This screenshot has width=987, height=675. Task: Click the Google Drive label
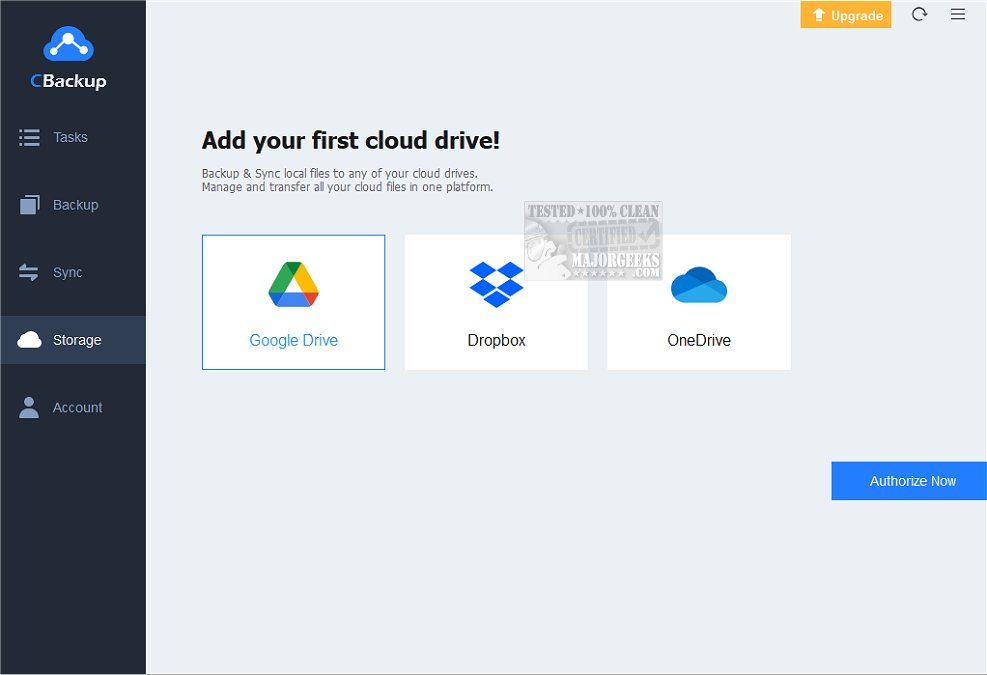293,340
